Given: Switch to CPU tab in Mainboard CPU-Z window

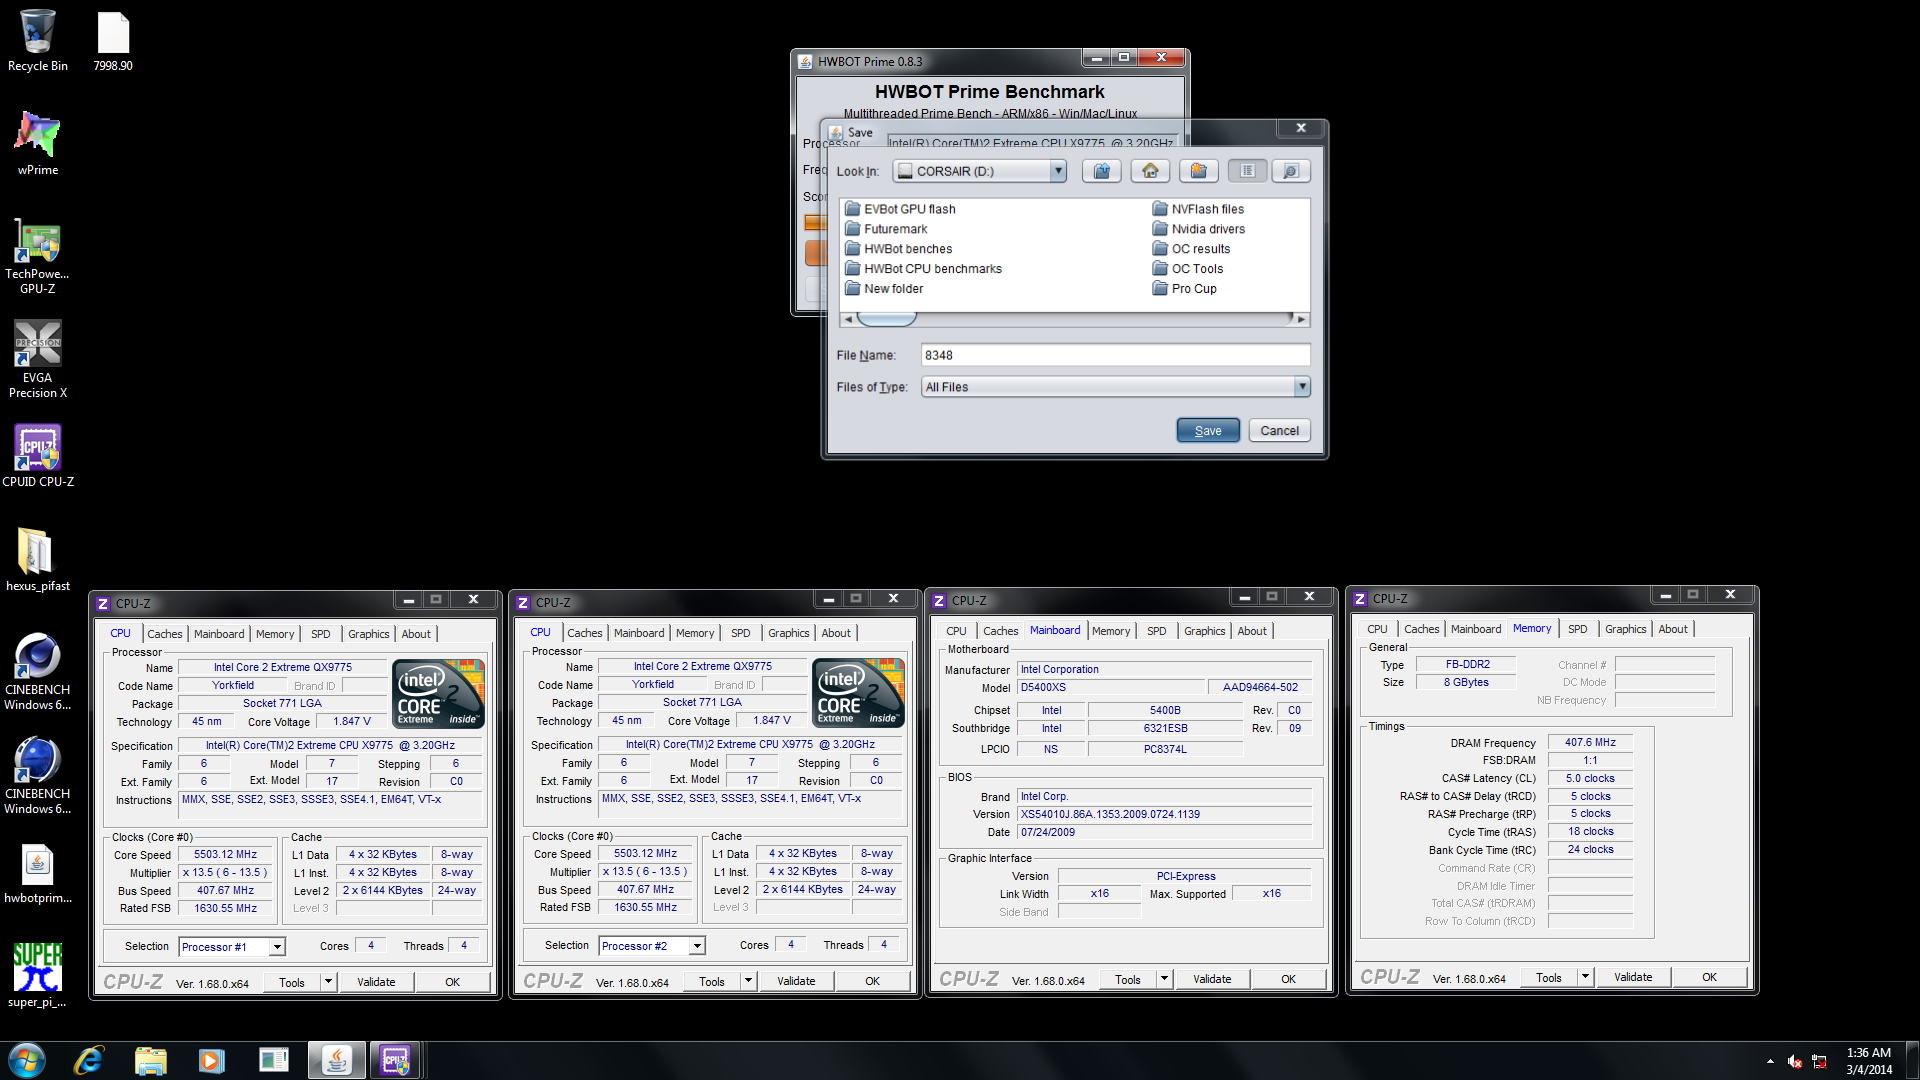Looking at the screenshot, I should [x=956, y=631].
